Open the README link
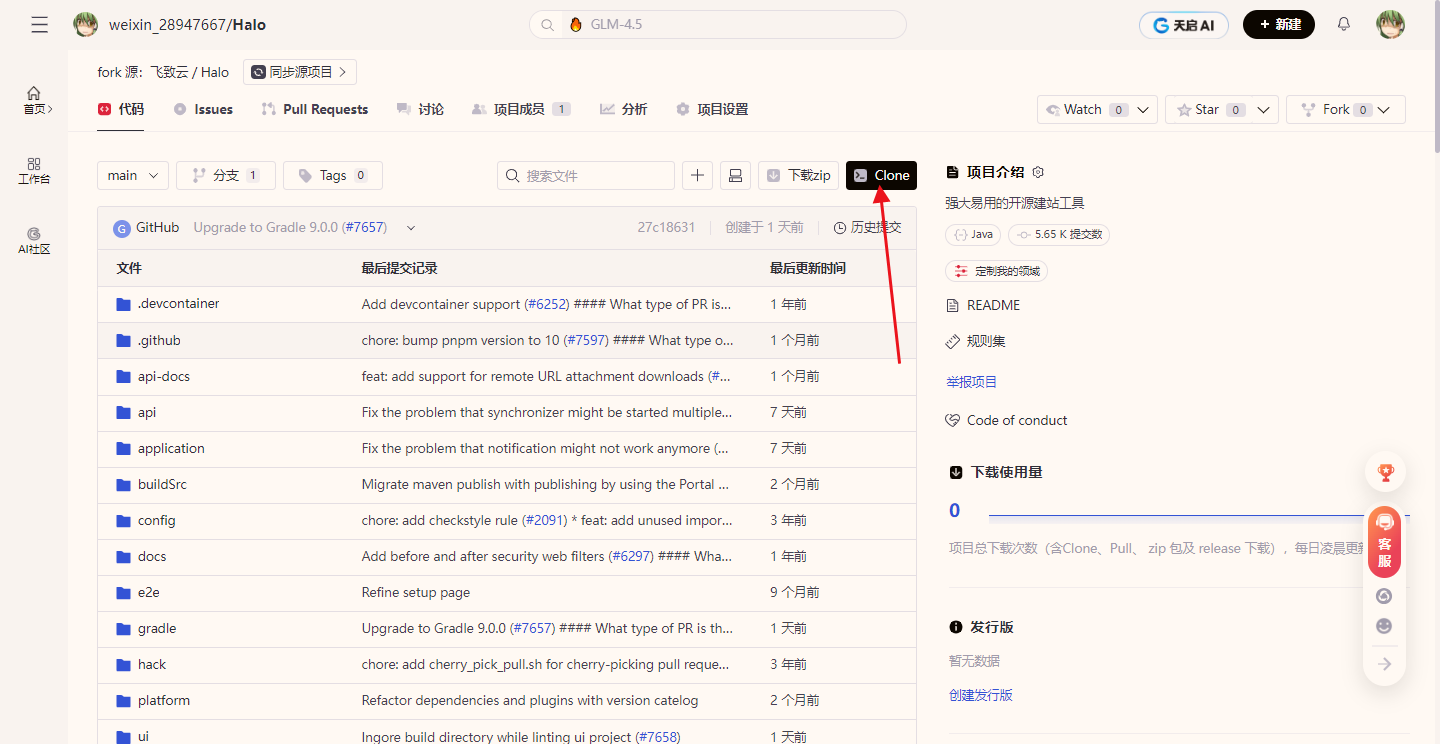 (x=993, y=305)
